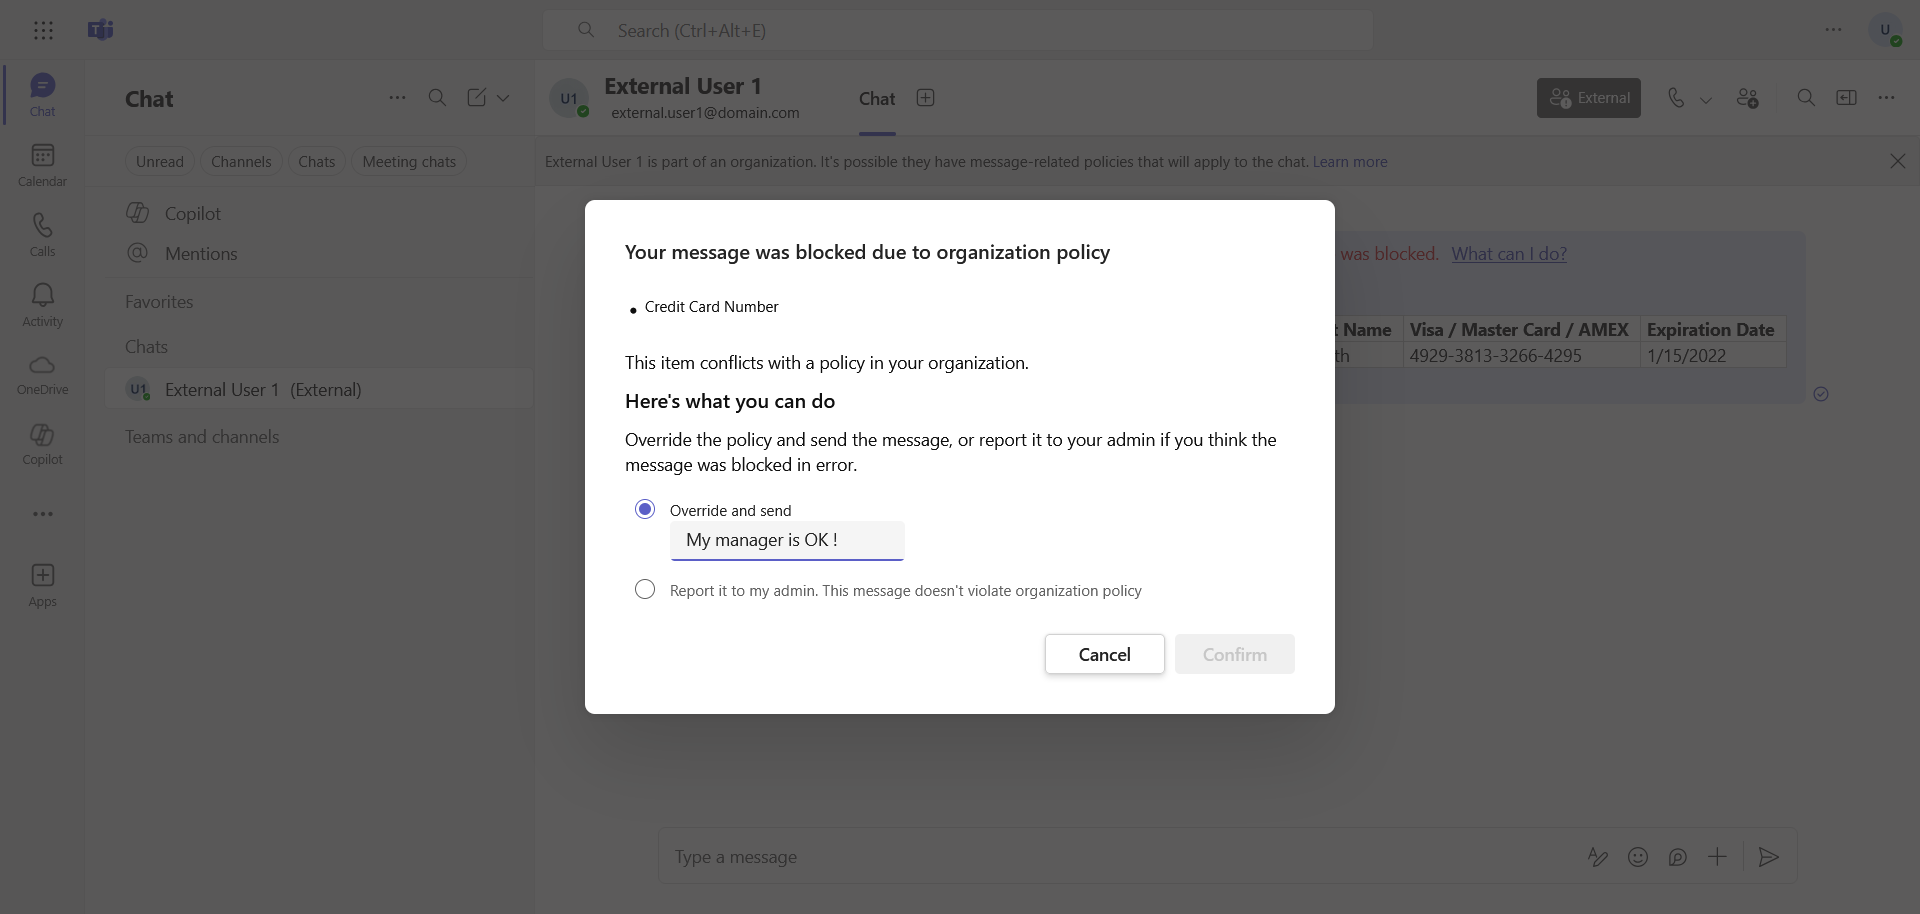Screen dimensions: 1920x914
Task: Open the Learn more link
Action: [1349, 162]
